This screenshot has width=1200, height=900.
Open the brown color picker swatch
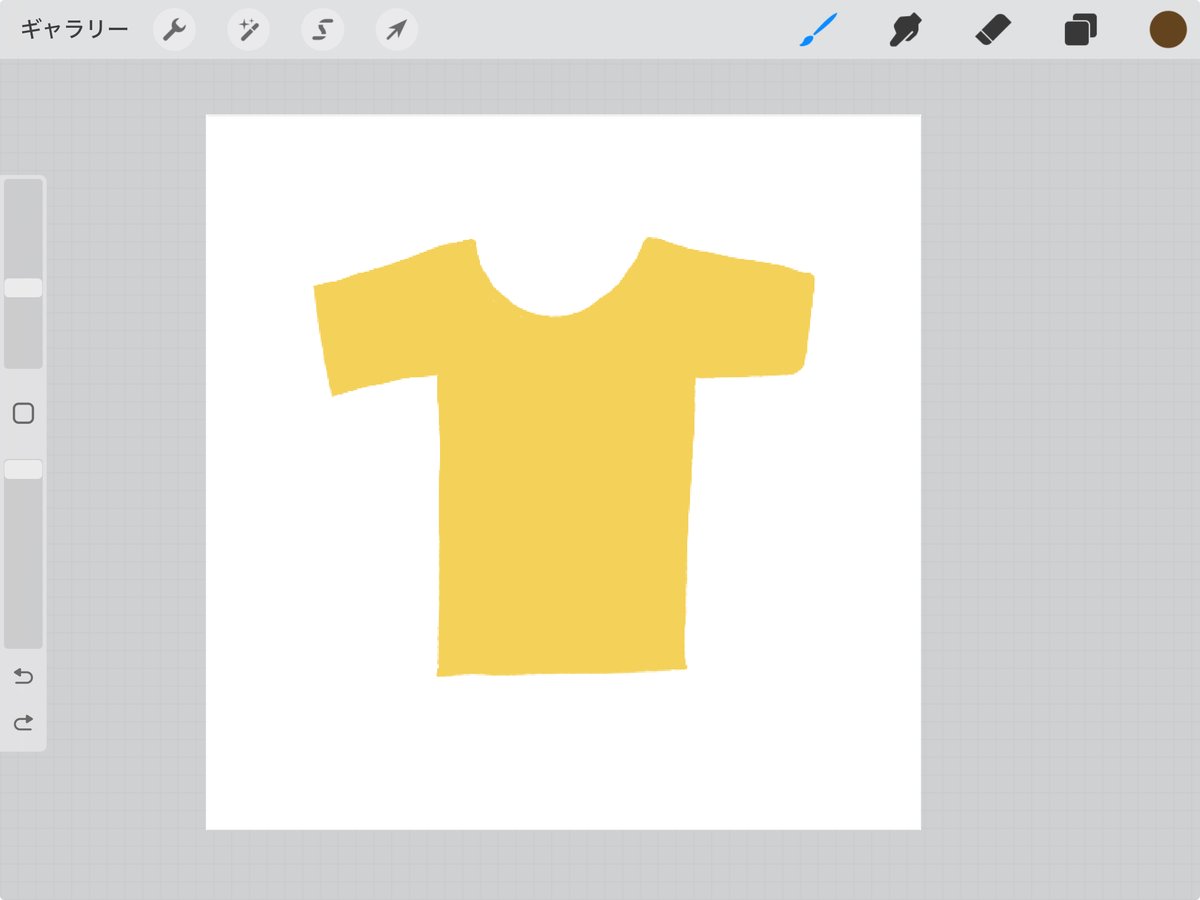[x=1168, y=30]
